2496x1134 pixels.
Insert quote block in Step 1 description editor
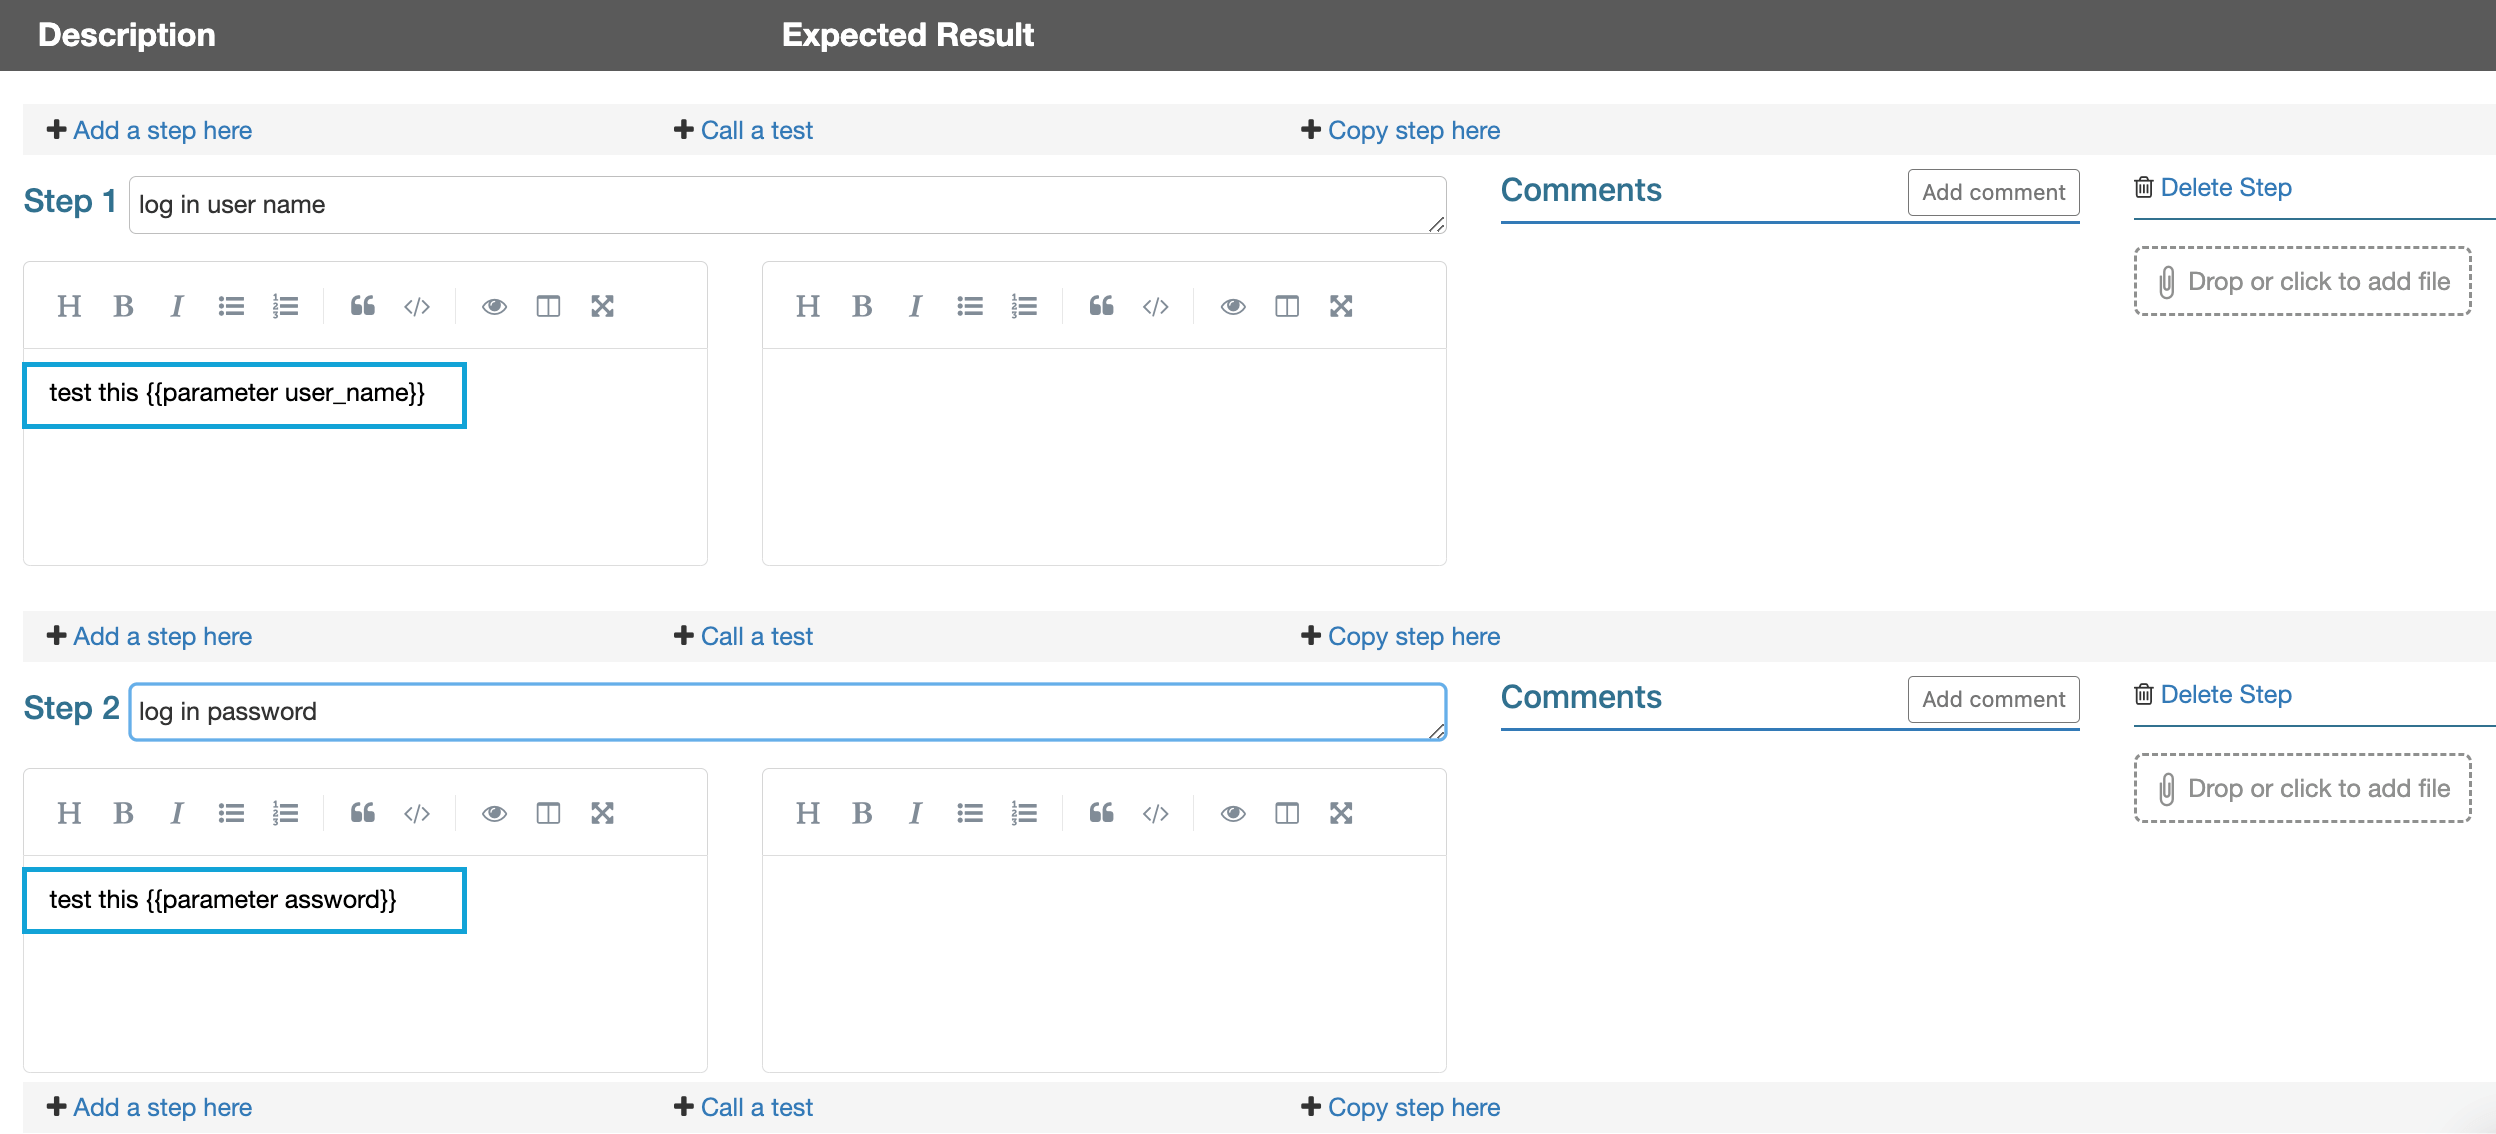click(363, 306)
